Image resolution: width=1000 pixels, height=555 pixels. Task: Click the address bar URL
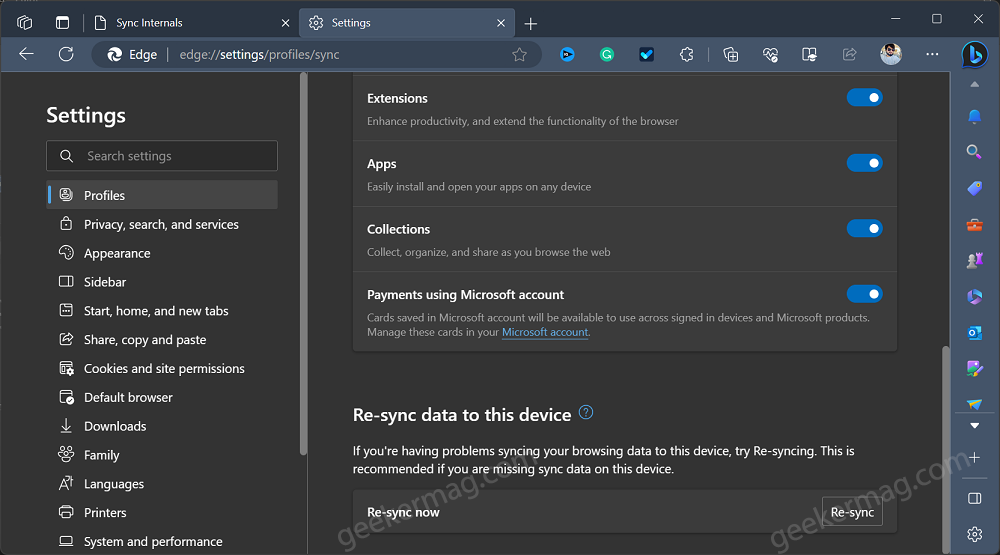[x=260, y=55]
